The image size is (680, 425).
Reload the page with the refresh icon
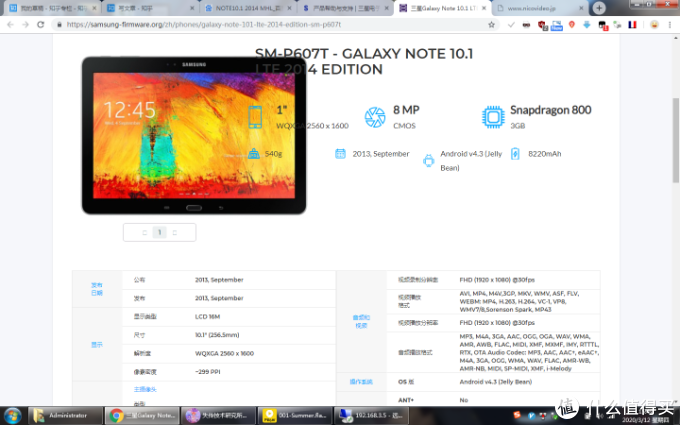coord(40,24)
